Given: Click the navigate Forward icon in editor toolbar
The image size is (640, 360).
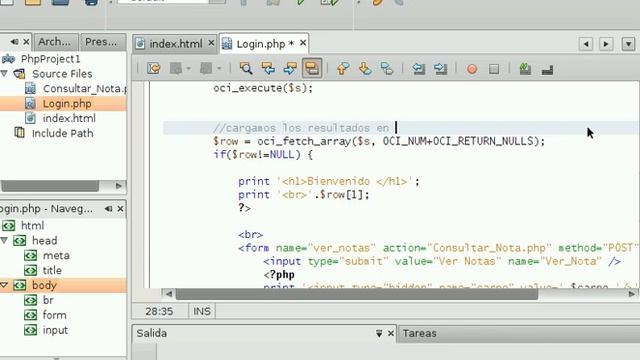Looking at the screenshot, I should 205,69.
